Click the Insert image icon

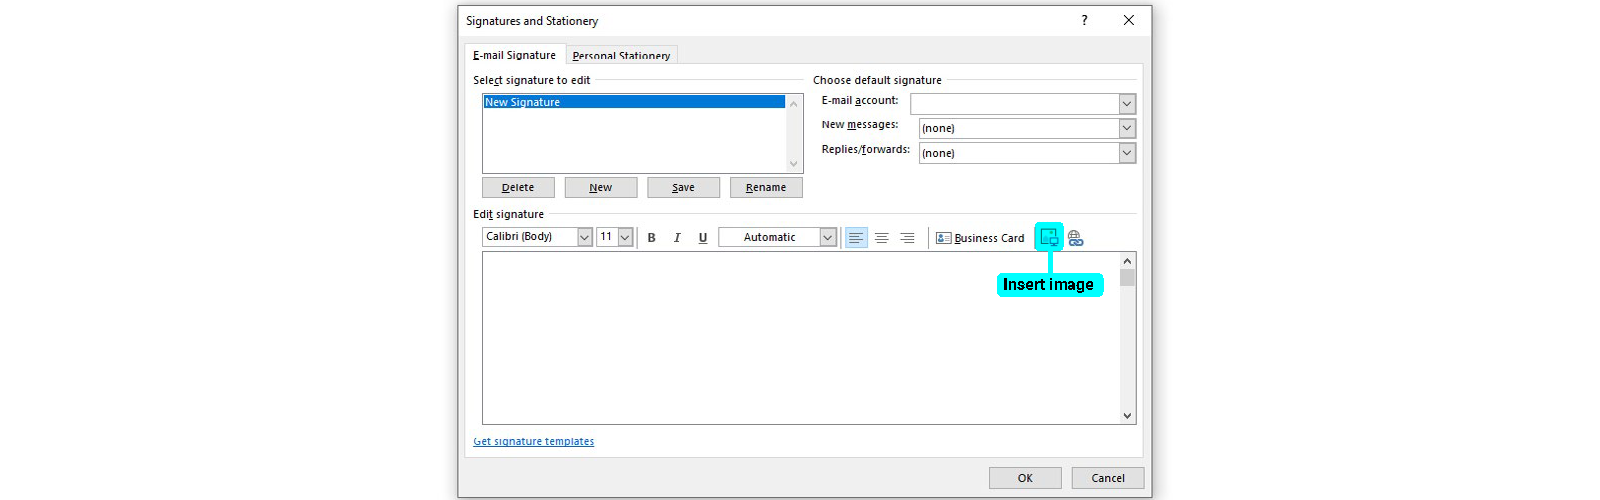click(1048, 237)
